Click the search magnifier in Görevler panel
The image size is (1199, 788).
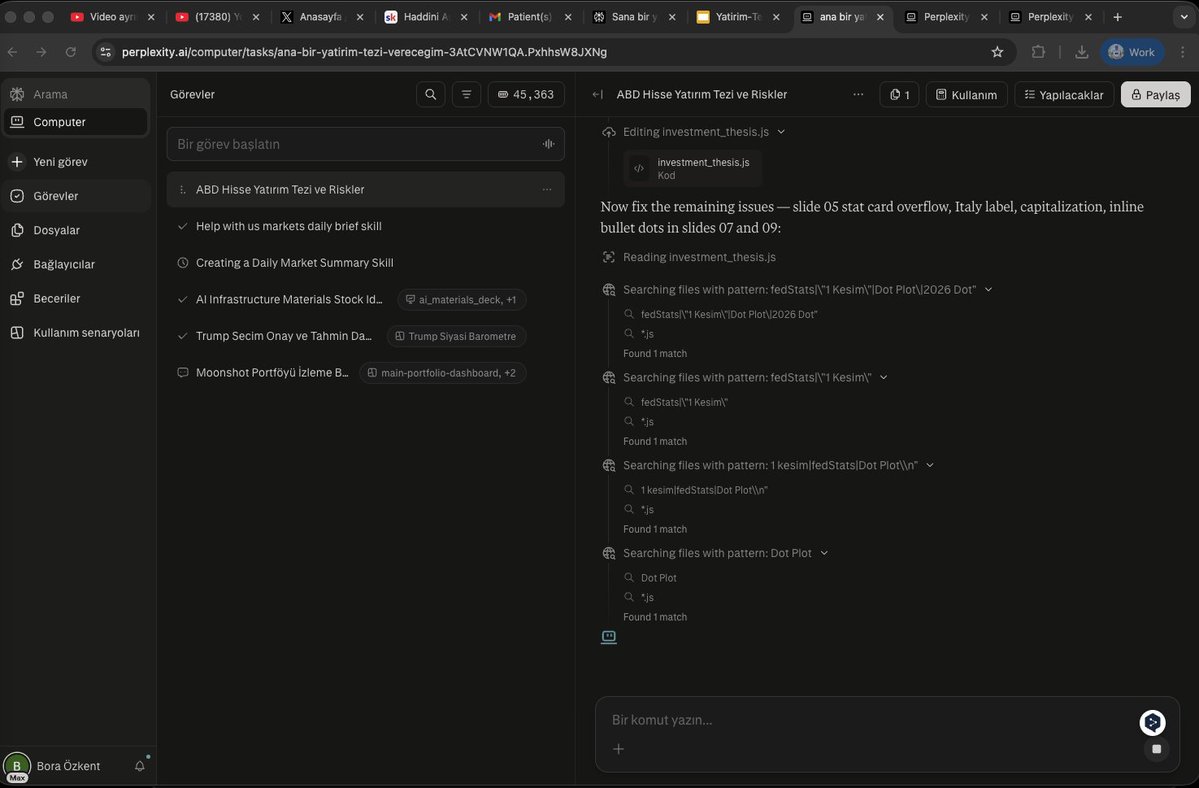(x=431, y=94)
